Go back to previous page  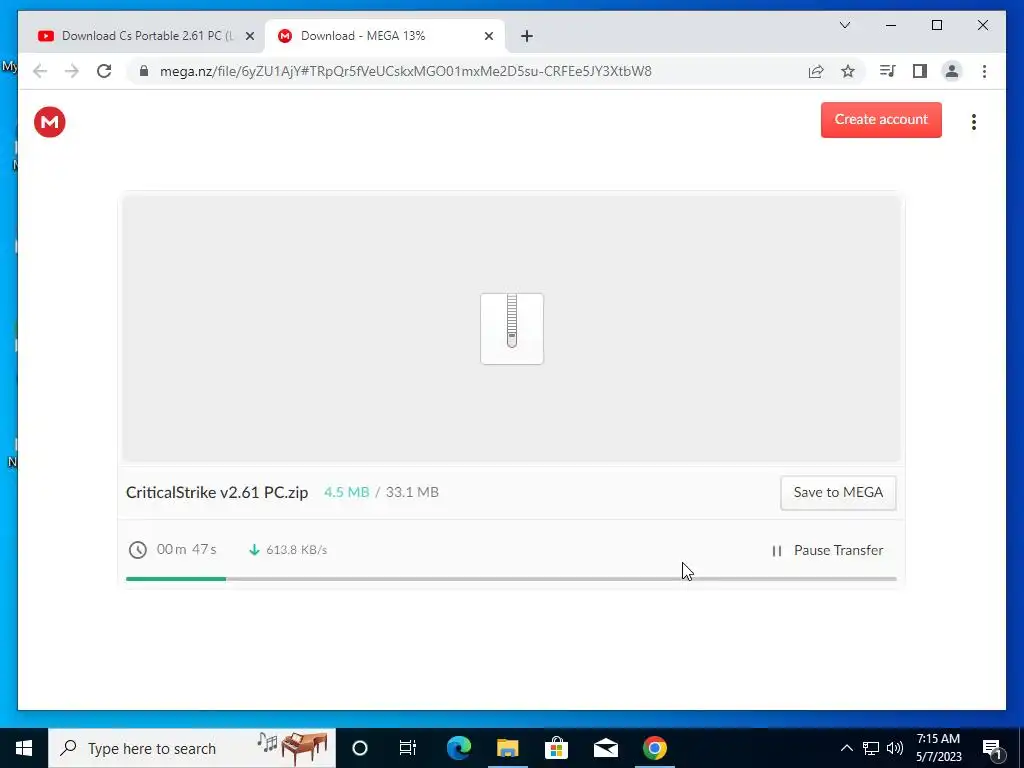point(40,71)
